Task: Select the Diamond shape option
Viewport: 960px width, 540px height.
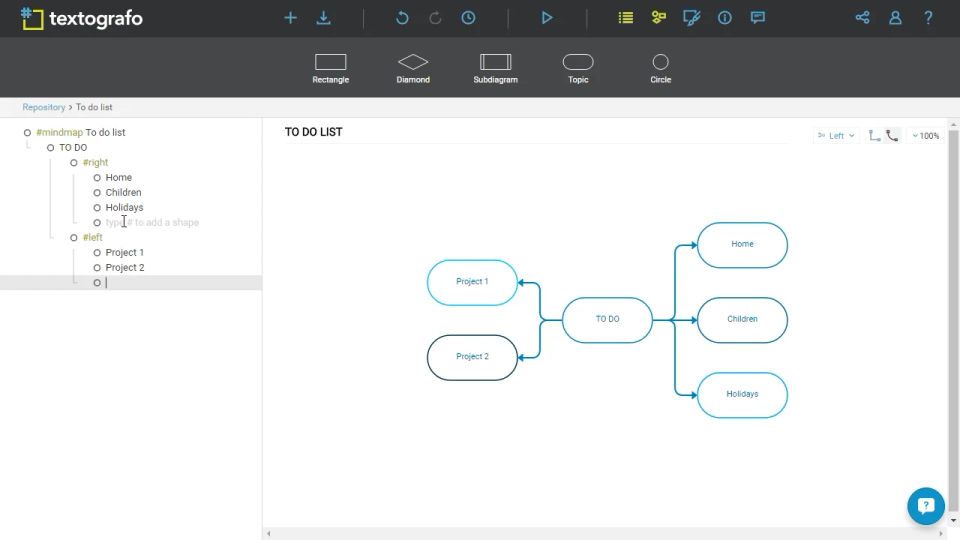Action: pos(413,68)
